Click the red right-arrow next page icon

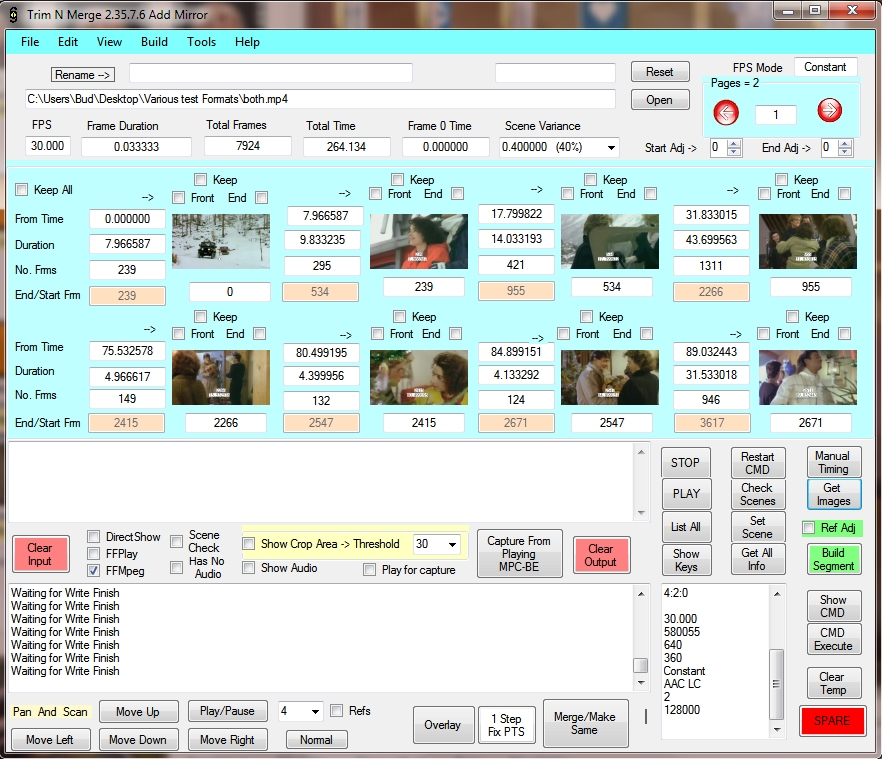[x=830, y=110]
